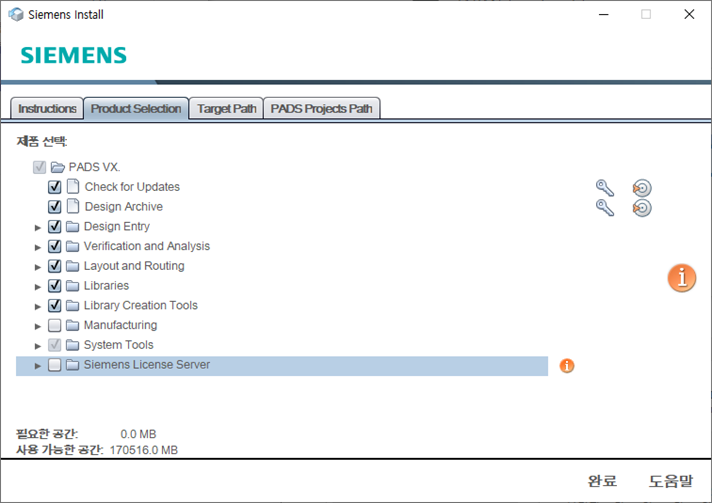Click the Siemens License Server folder icon

[72, 365]
